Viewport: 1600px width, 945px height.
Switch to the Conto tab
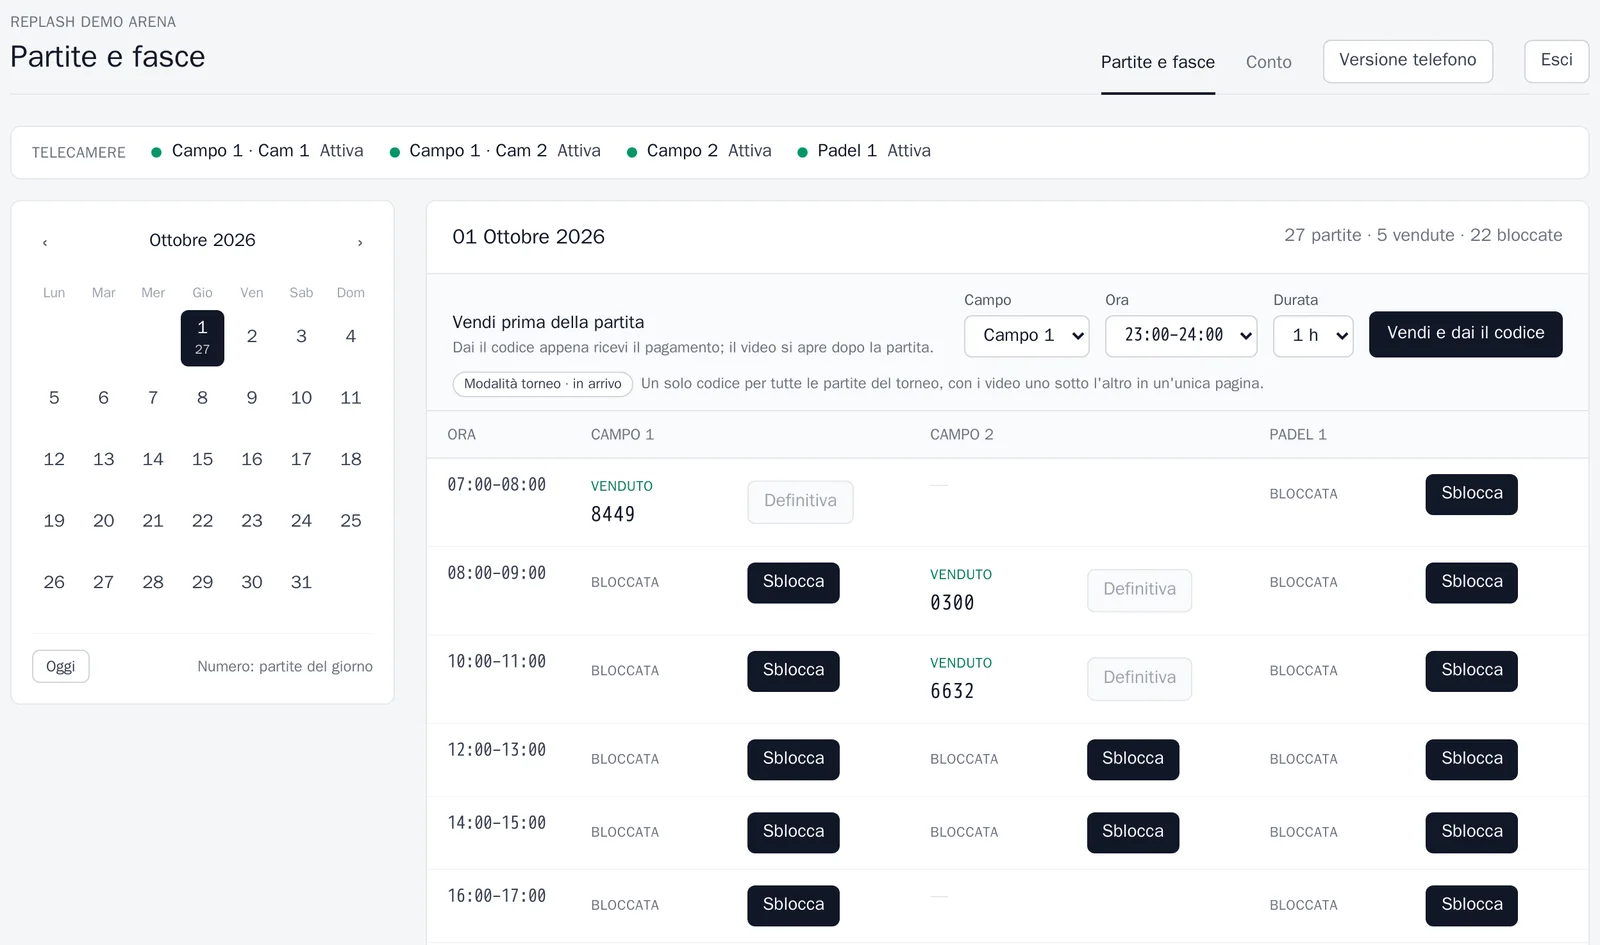[x=1268, y=62]
